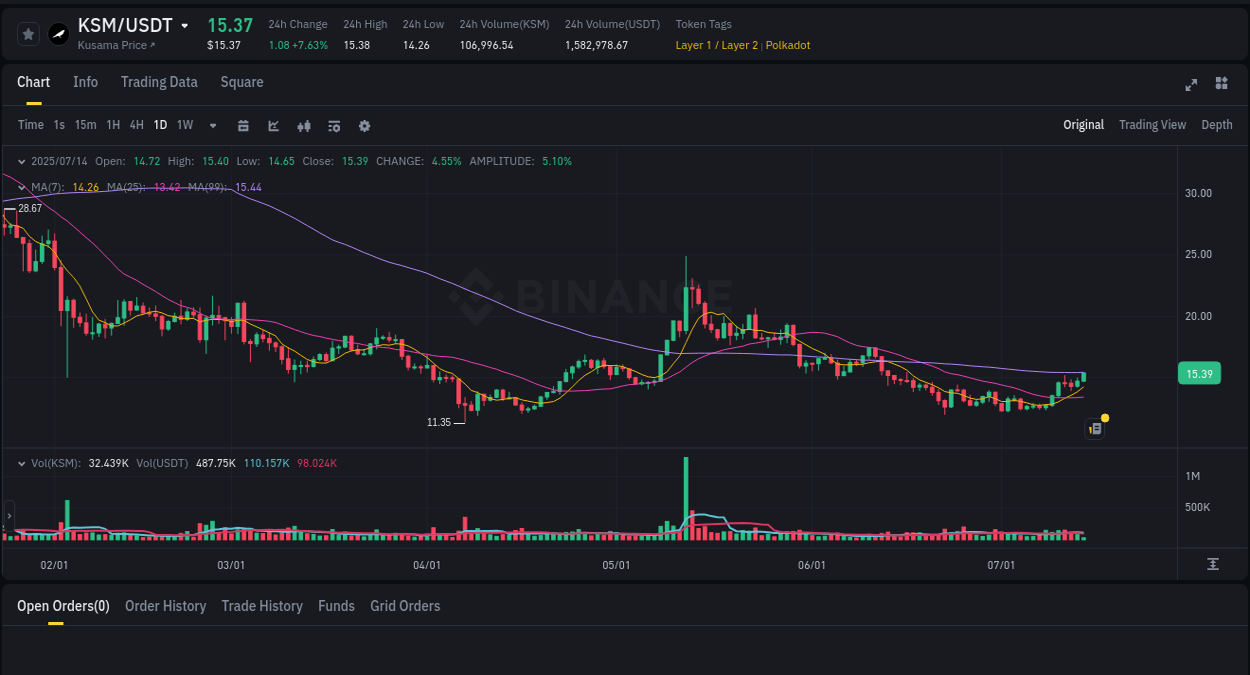Open the extra timeframes dropdown arrow
Viewport: 1250px width, 675px height.
coord(212,125)
